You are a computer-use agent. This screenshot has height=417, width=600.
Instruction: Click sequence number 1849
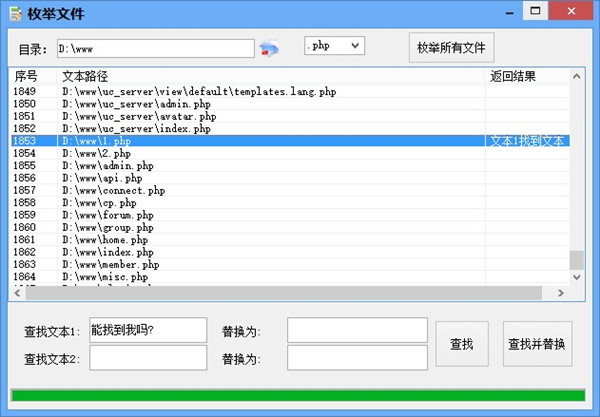point(24,91)
